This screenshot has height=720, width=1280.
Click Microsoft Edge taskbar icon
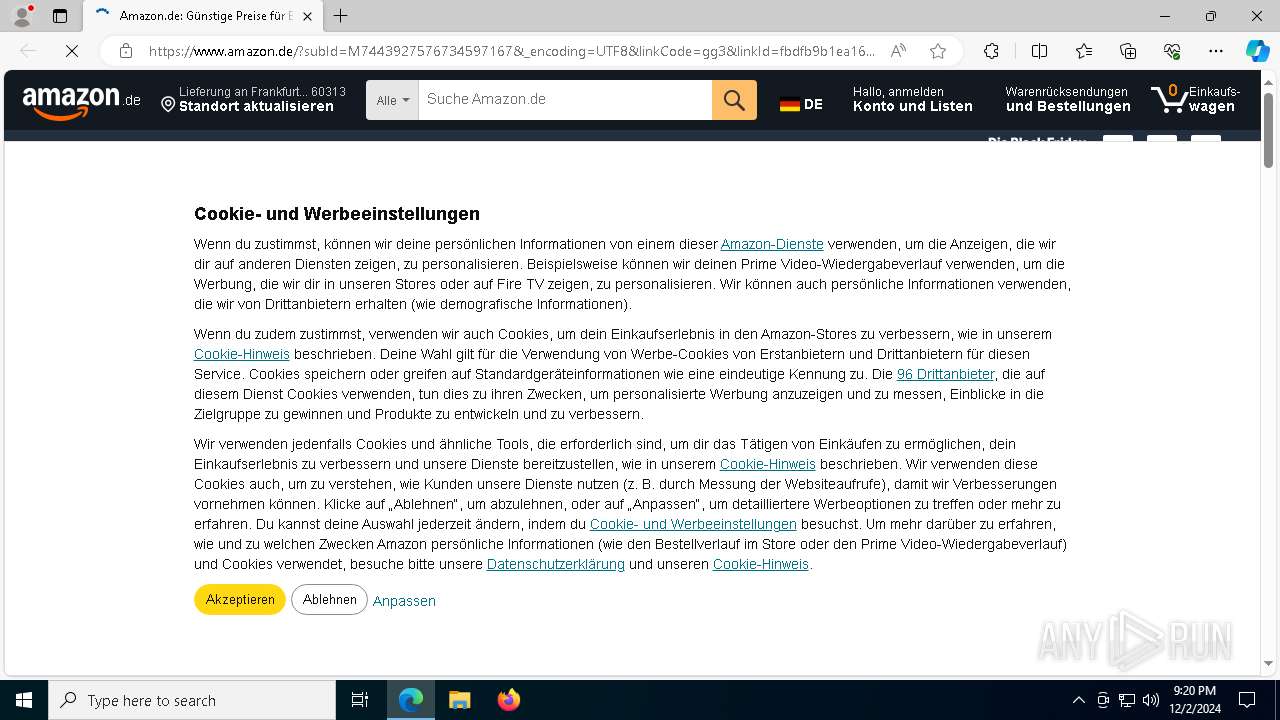pos(411,700)
